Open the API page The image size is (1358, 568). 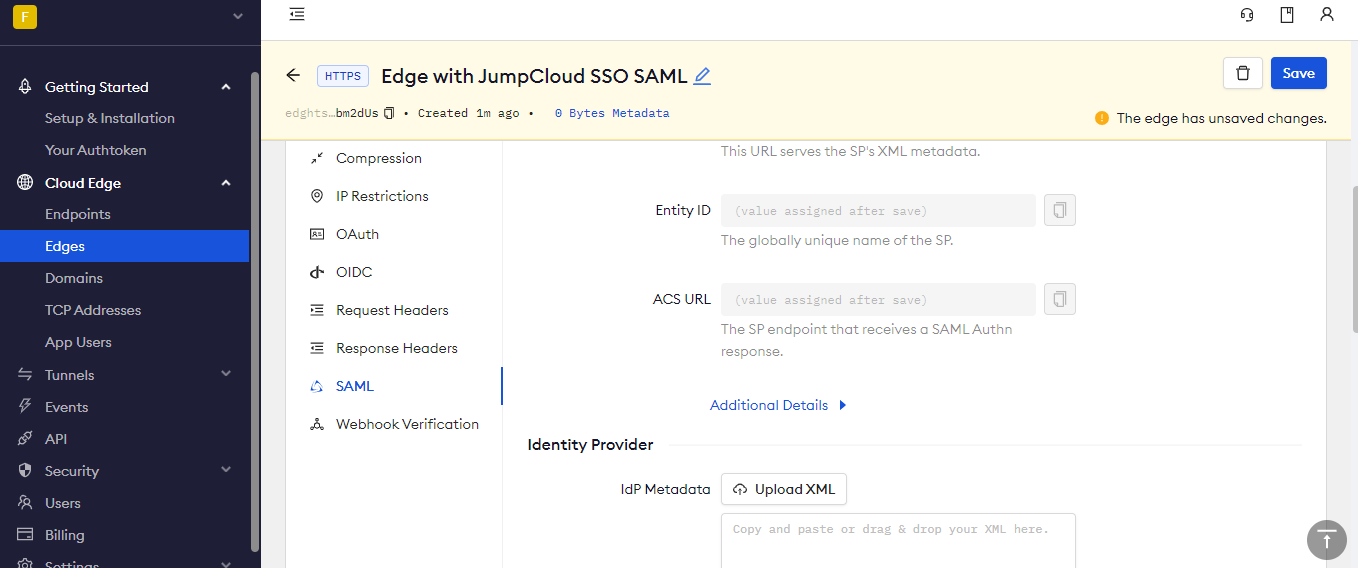pyautogui.click(x=56, y=439)
